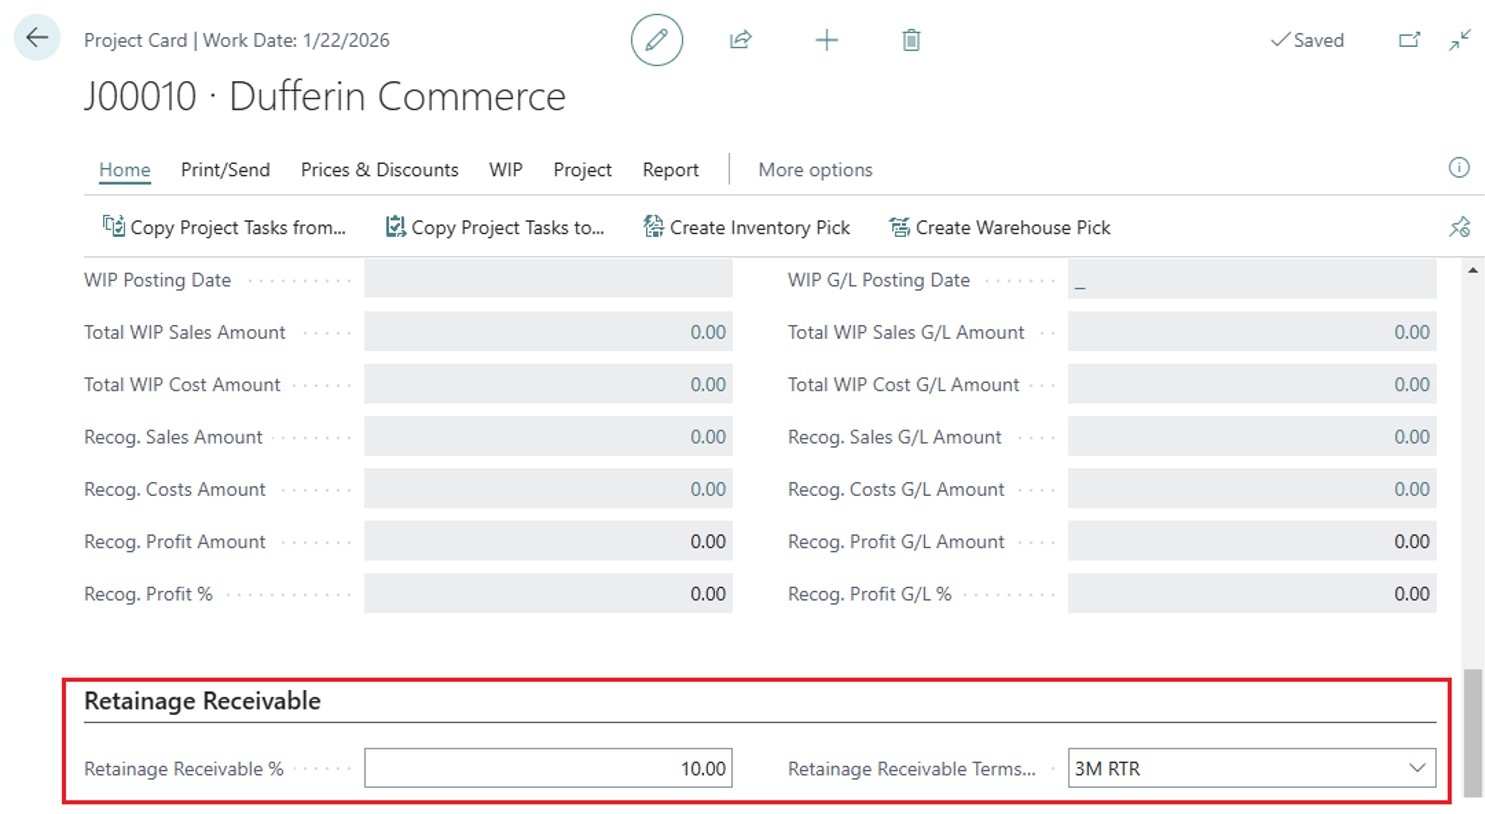Open the WIP Posting Date field picker

[548, 279]
